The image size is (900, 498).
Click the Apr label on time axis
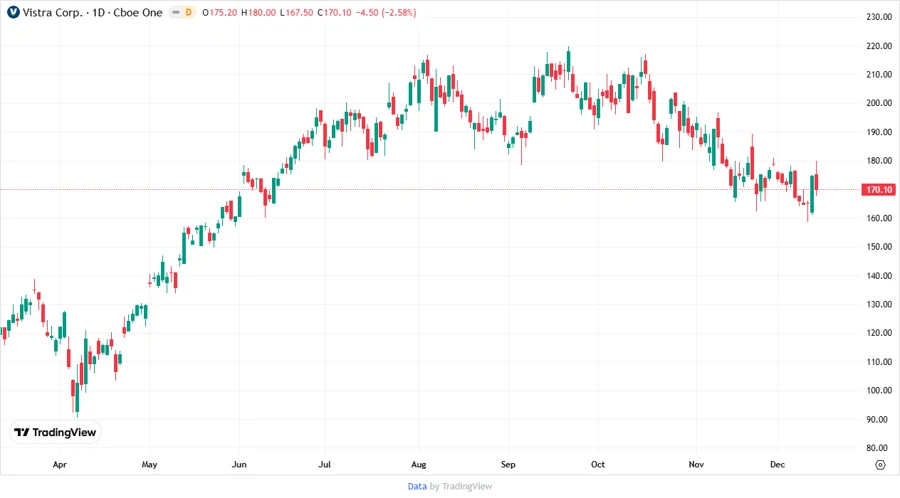click(x=60, y=464)
